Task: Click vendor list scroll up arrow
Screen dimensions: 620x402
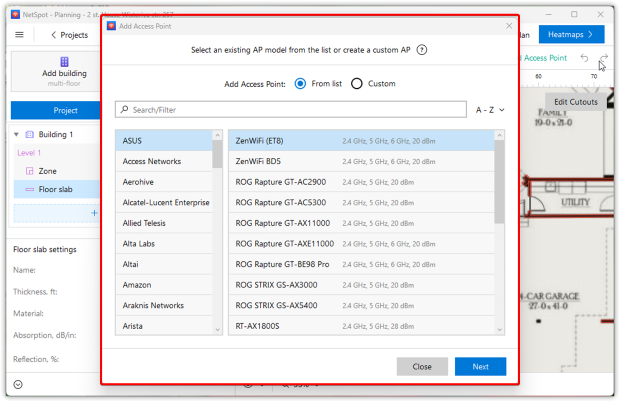Action: tap(217, 135)
